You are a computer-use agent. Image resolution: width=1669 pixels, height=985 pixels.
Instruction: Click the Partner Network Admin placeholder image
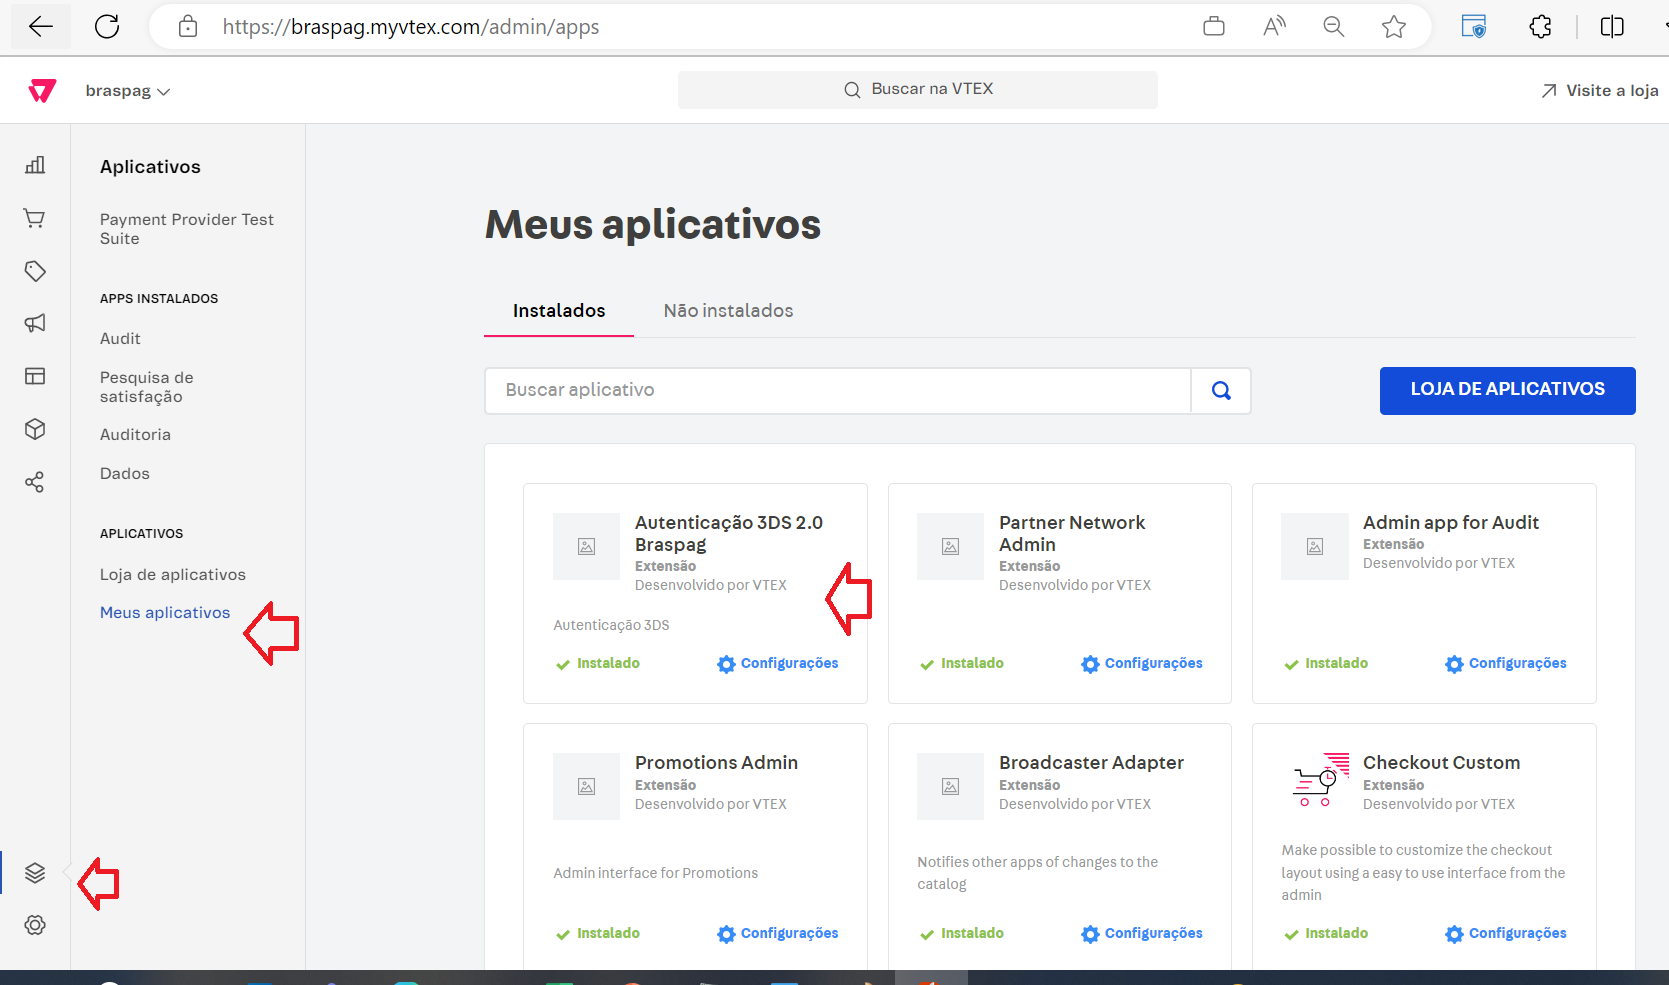951,547
